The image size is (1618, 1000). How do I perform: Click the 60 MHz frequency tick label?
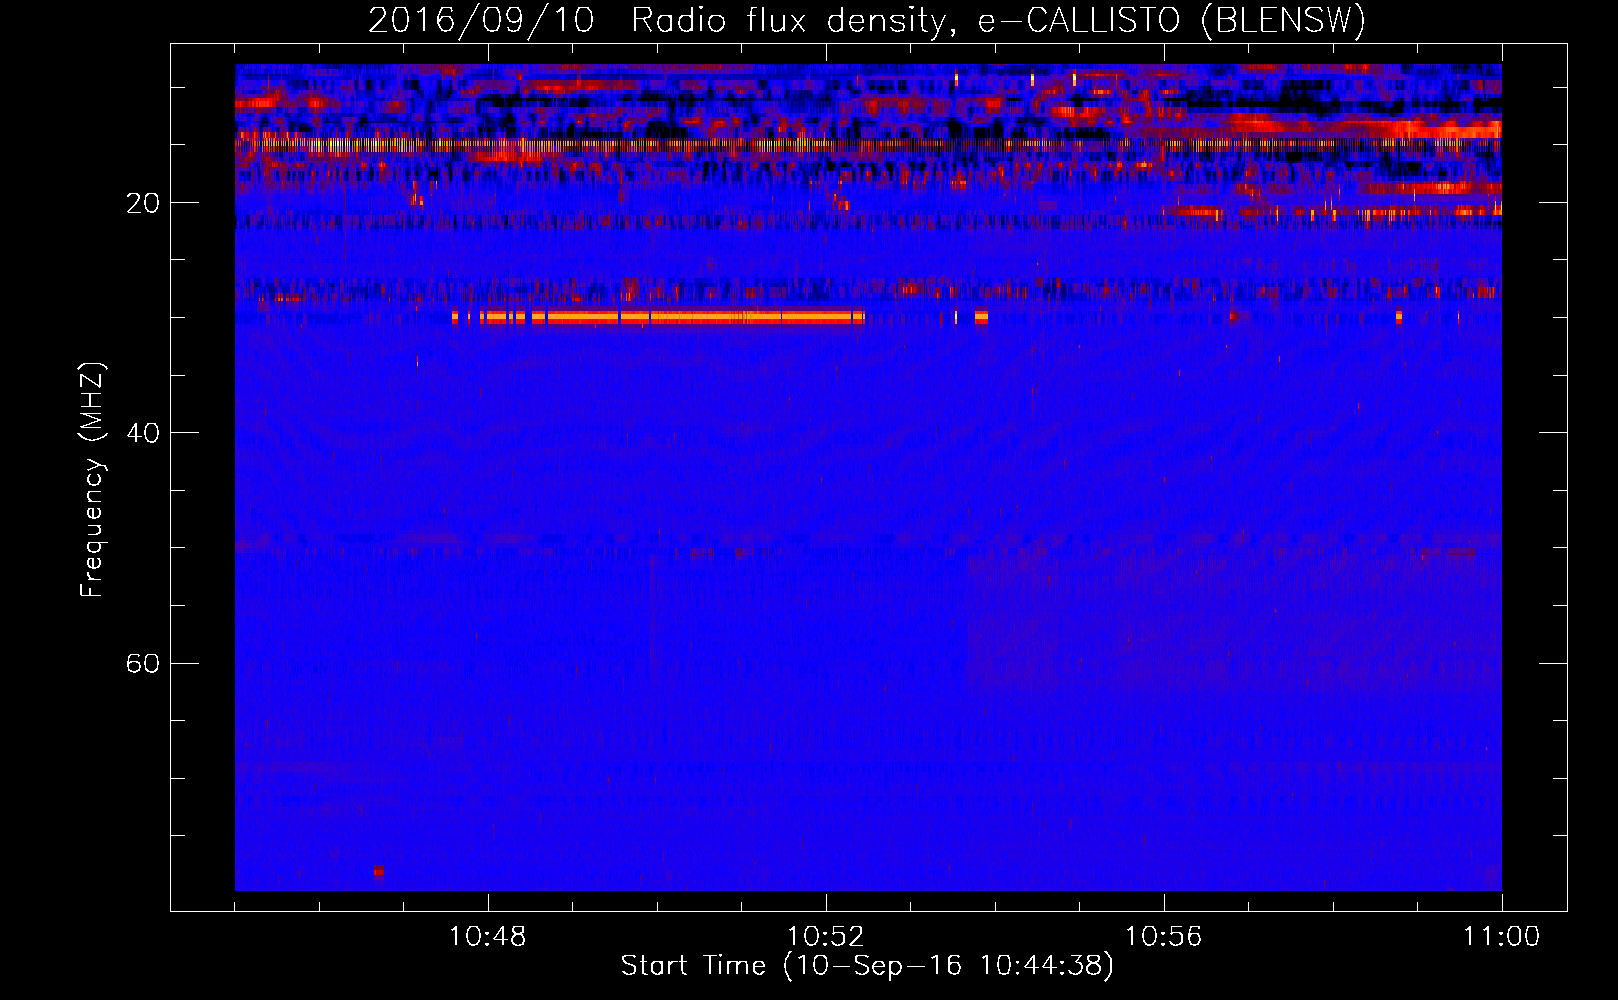click(x=142, y=663)
